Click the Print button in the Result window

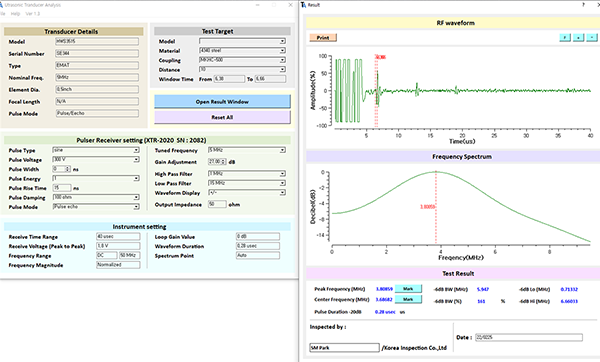click(323, 38)
